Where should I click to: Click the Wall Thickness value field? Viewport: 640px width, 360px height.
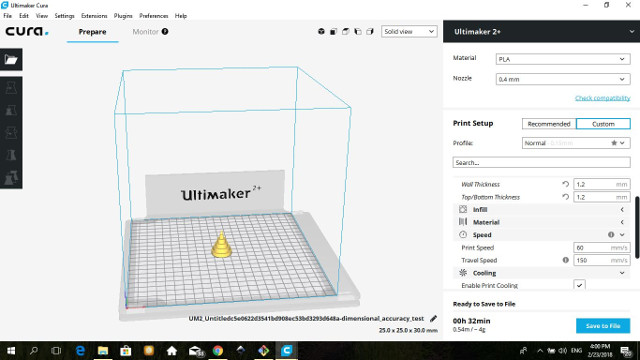tap(602, 184)
